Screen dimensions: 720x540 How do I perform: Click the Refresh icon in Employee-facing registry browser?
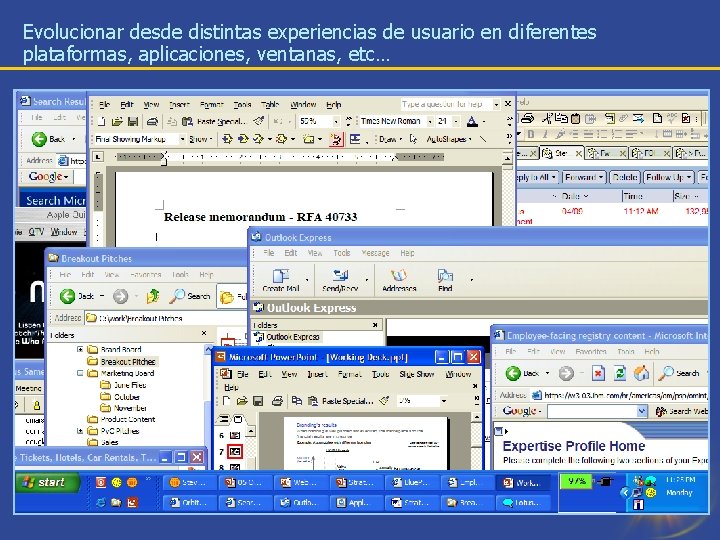620,373
